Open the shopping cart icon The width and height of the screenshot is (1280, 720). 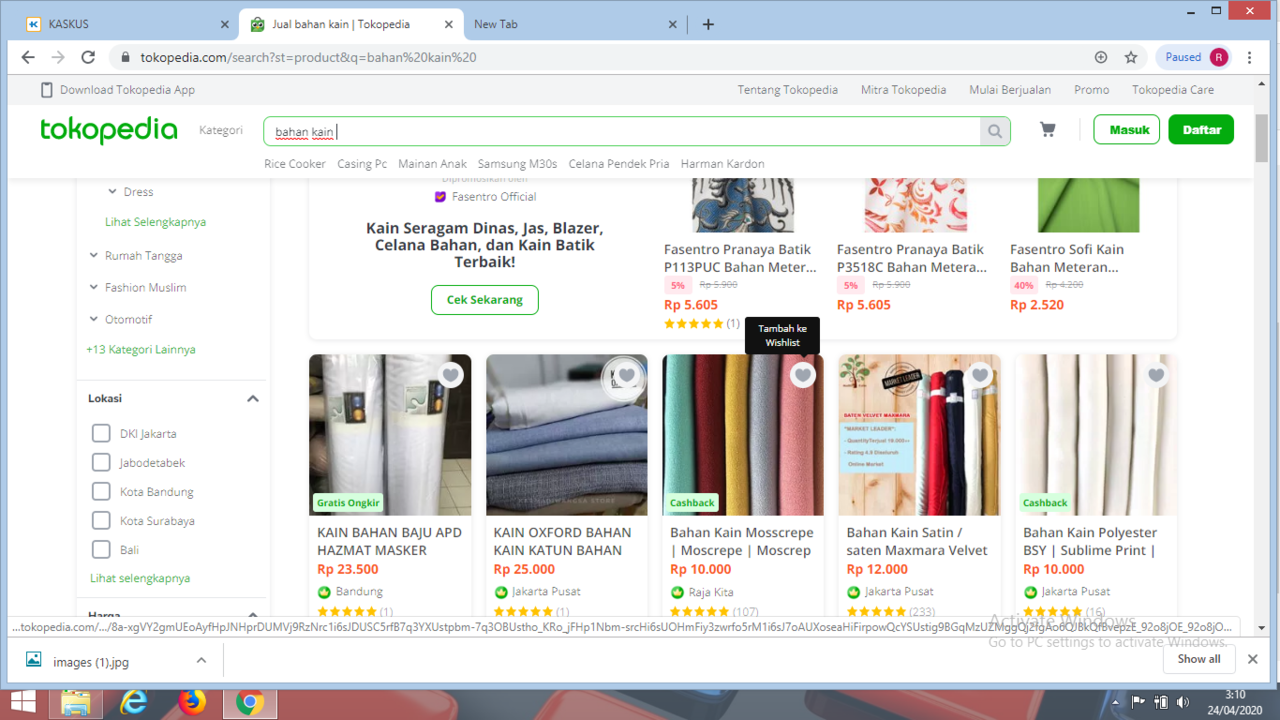click(x=1048, y=130)
